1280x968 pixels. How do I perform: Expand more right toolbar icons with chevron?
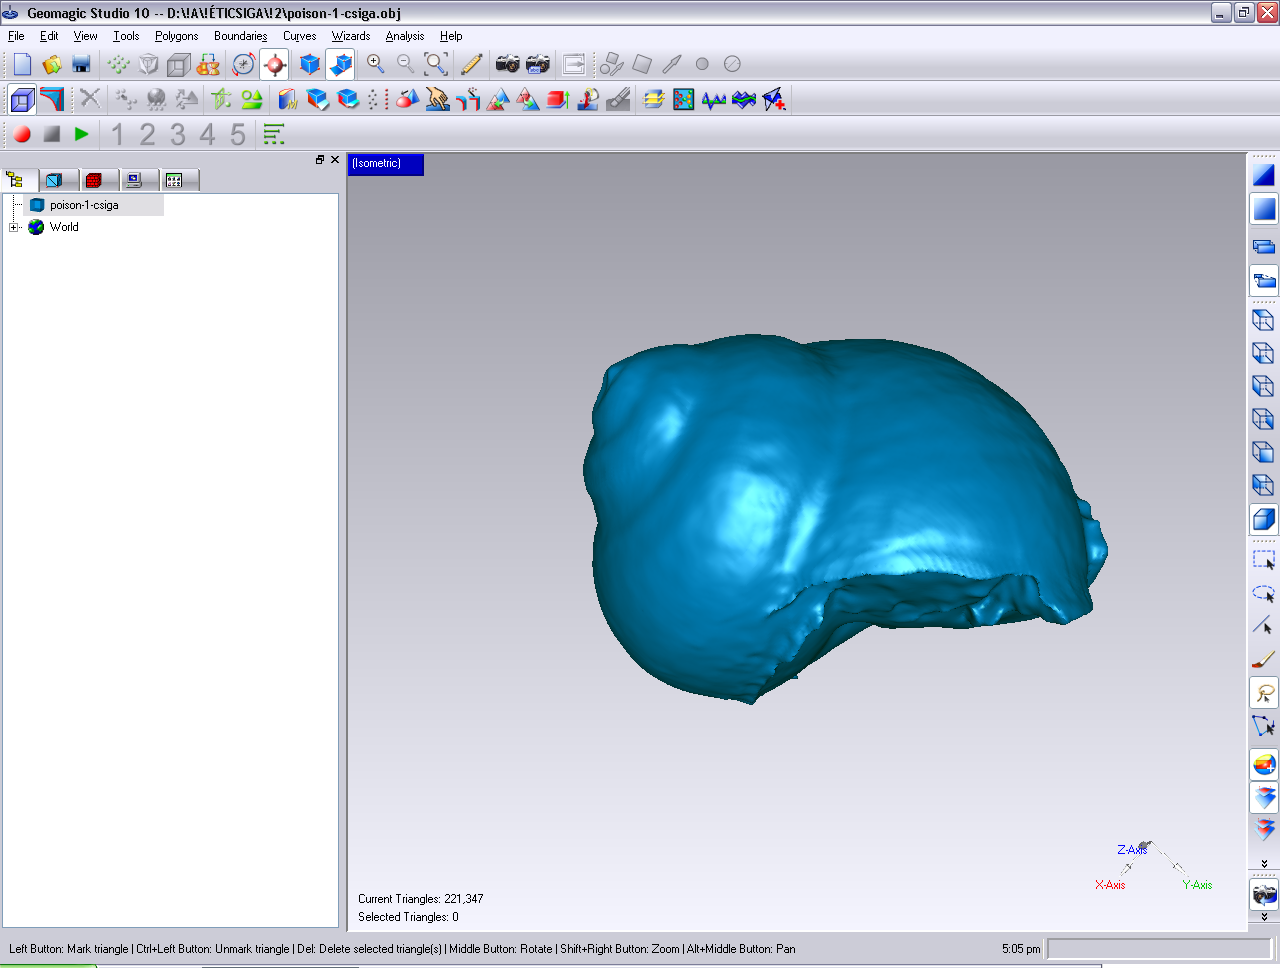tap(1264, 863)
